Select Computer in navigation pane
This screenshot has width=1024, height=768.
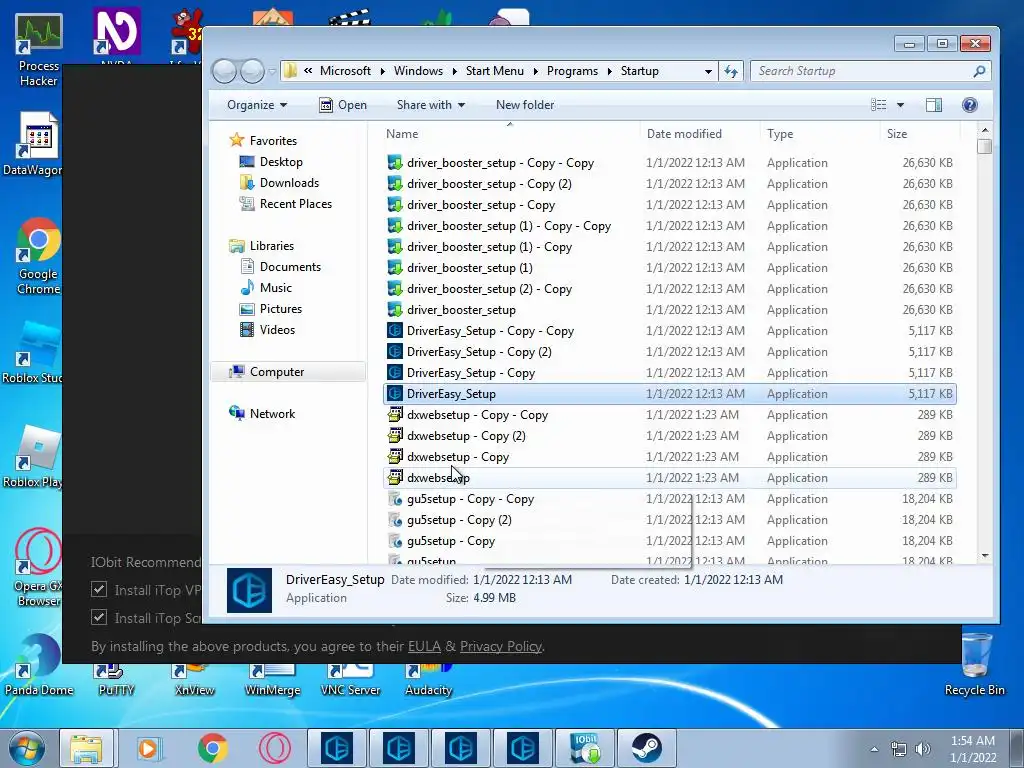(277, 372)
